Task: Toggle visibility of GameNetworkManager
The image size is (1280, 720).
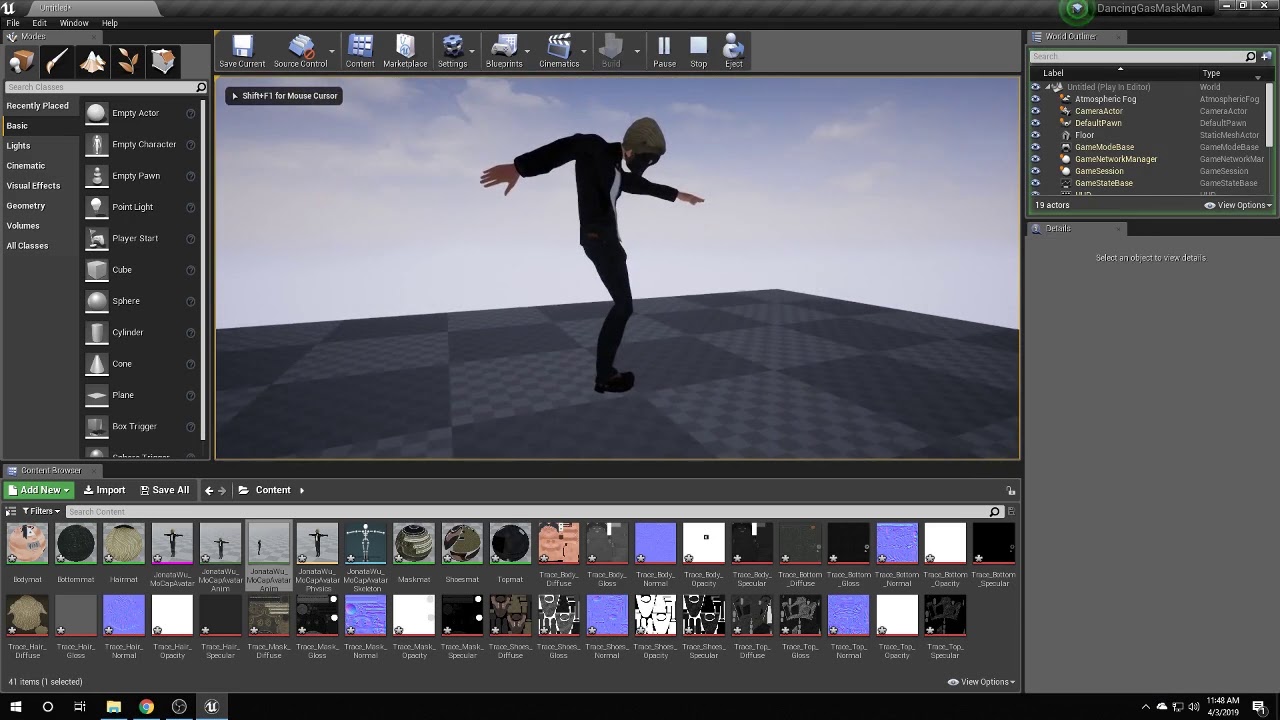Action: point(1035,159)
